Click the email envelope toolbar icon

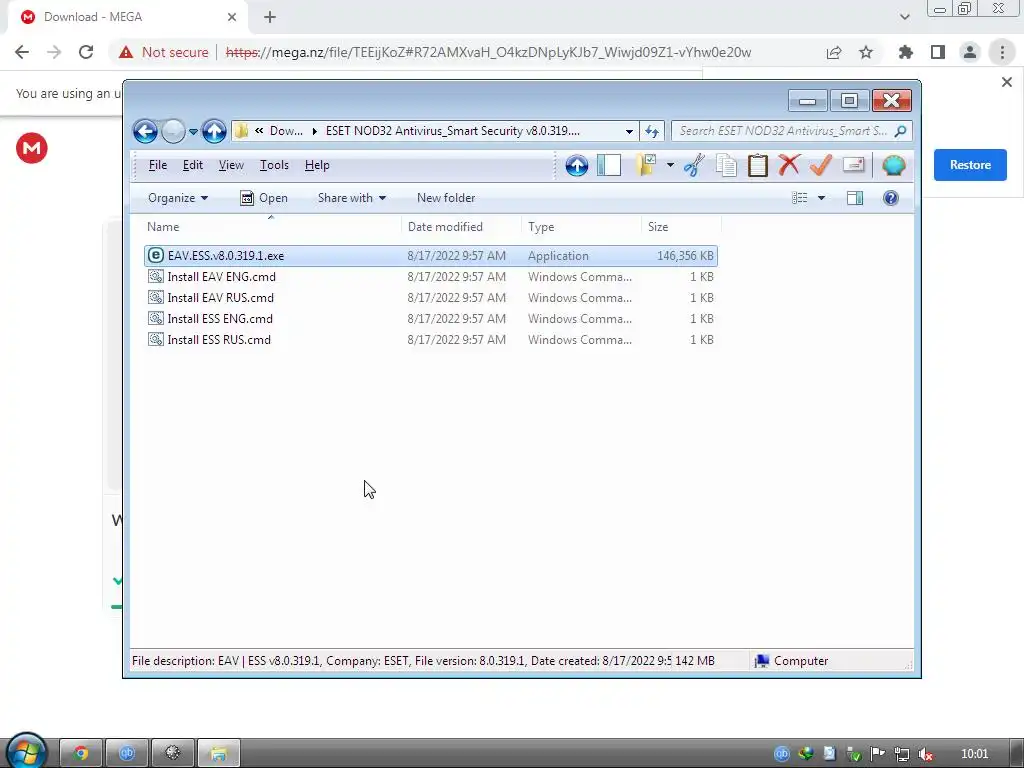point(854,165)
